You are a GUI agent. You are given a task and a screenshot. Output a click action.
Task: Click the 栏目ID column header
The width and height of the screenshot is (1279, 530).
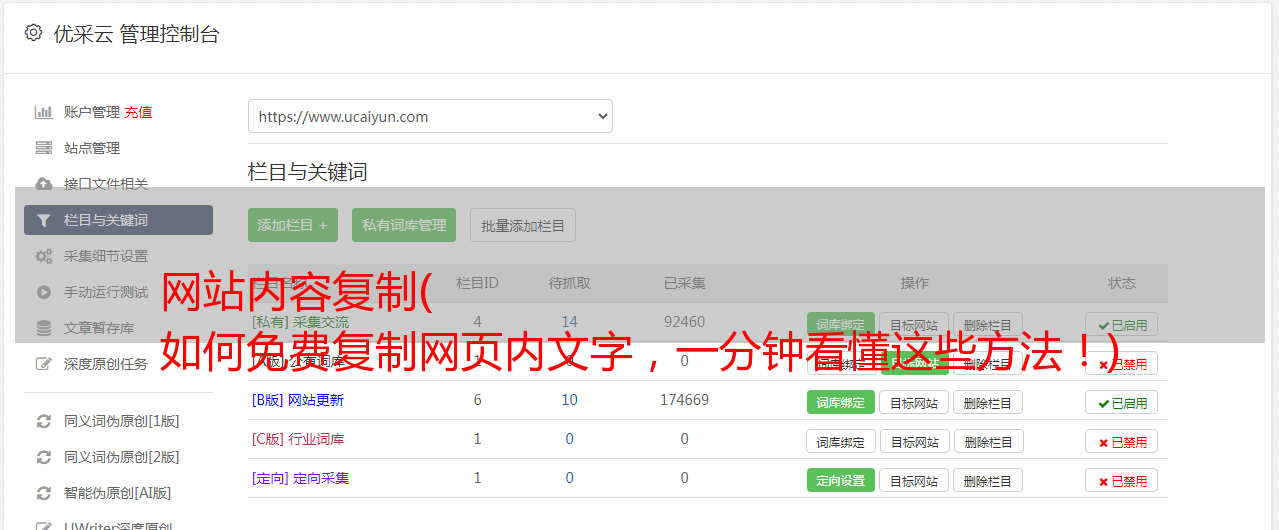coord(477,283)
